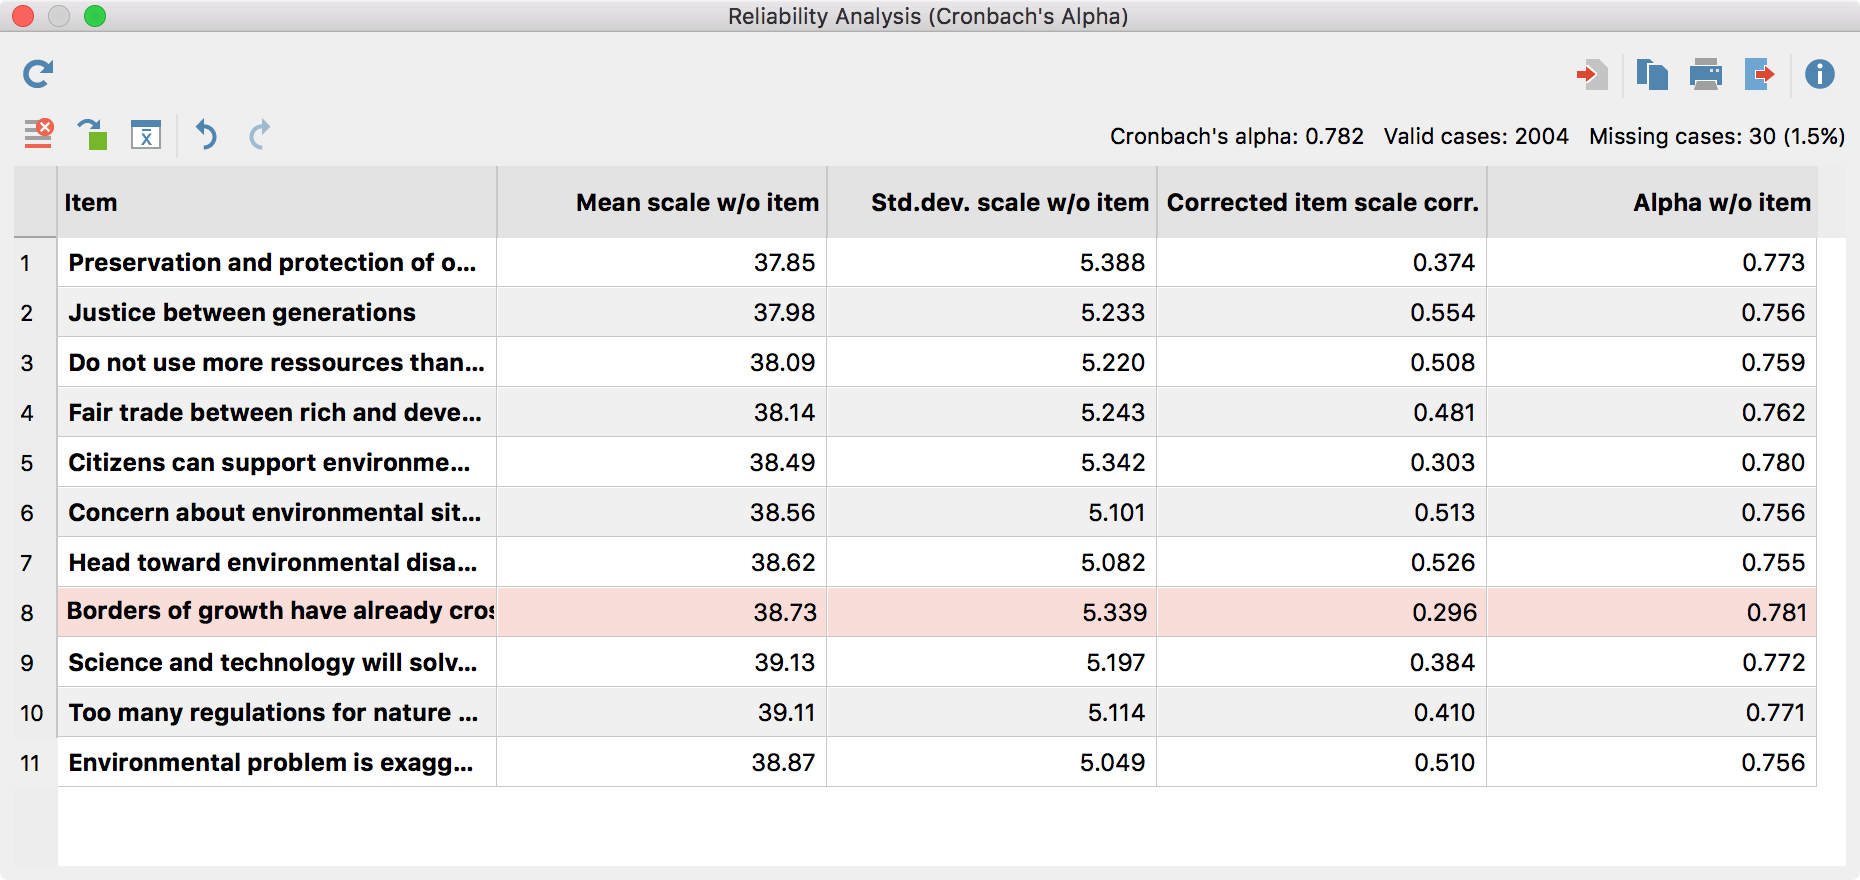Click the redo arrow icon
Image resolution: width=1860 pixels, height=880 pixels.
(259, 134)
